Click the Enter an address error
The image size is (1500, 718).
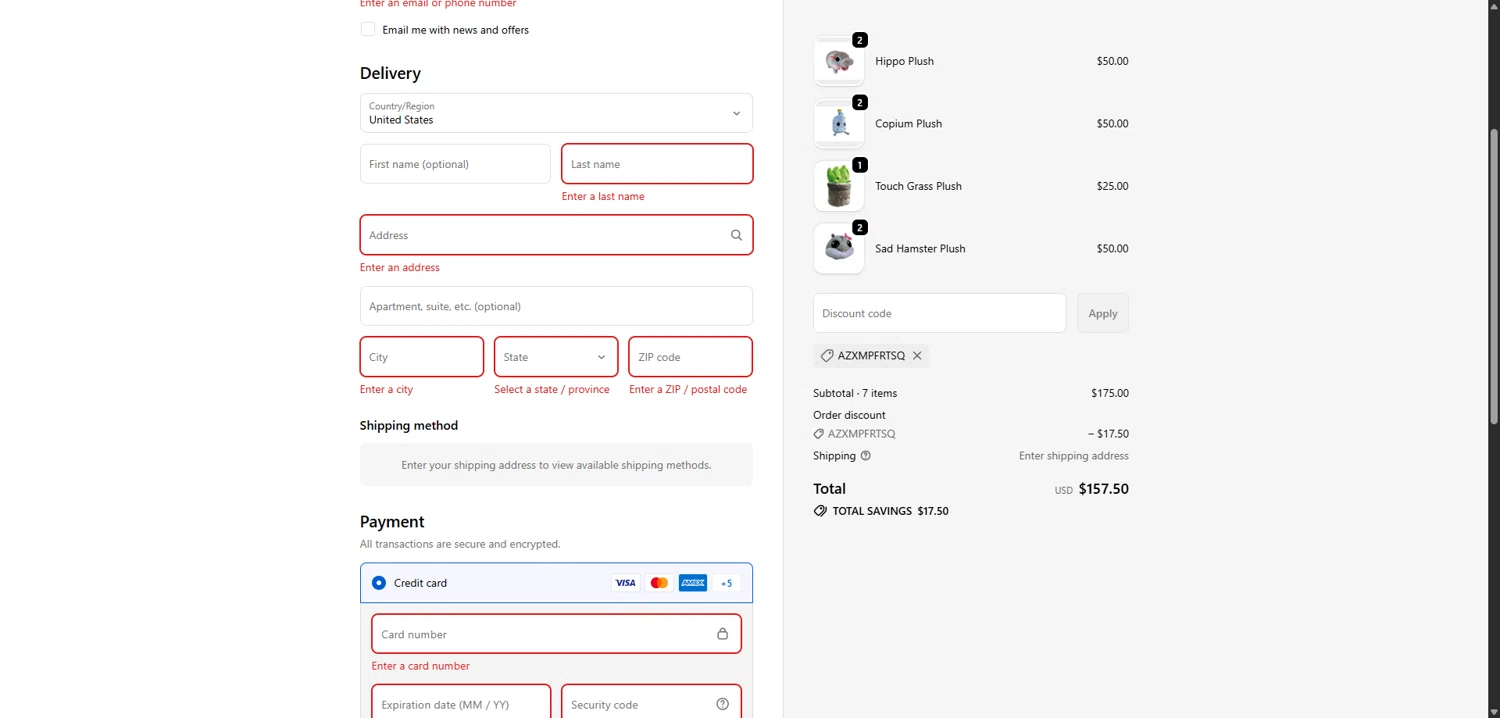tap(400, 267)
